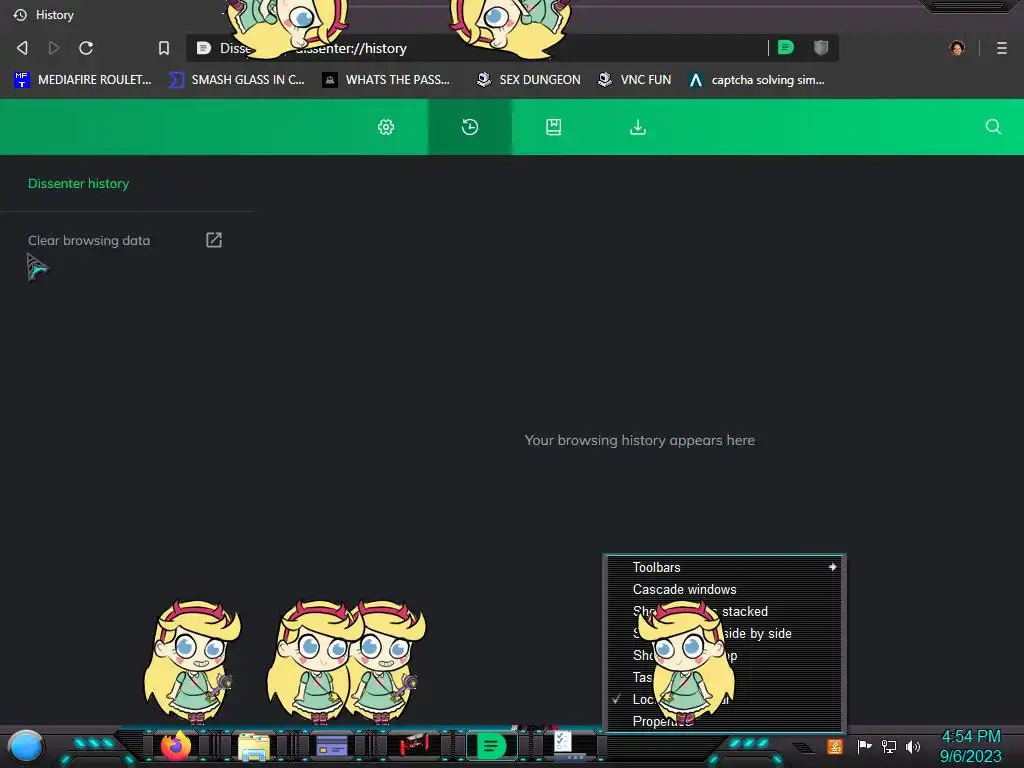Switch to the Downloads tab in green bar
The image size is (1024, 768).
pyautogui.click(x=638, y=127)
